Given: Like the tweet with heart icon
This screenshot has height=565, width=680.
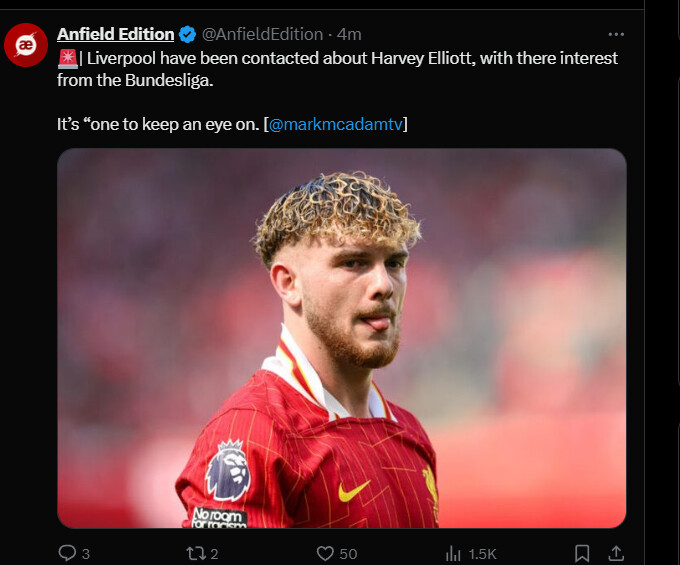Looking at the screenshot, I should pyautogui.click(x=325, y=553).
